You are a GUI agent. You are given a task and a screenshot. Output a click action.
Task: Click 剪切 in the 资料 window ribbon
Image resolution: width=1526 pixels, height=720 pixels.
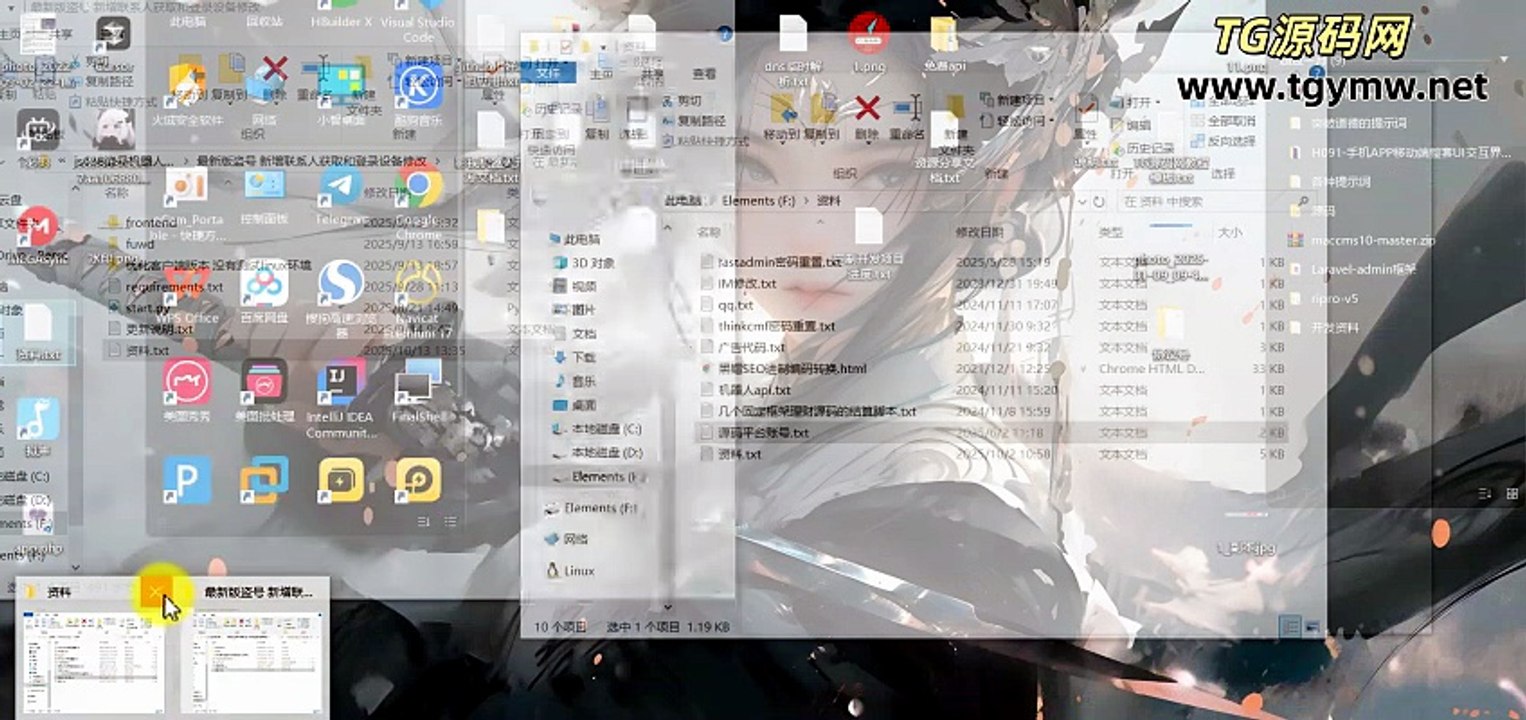681,101
